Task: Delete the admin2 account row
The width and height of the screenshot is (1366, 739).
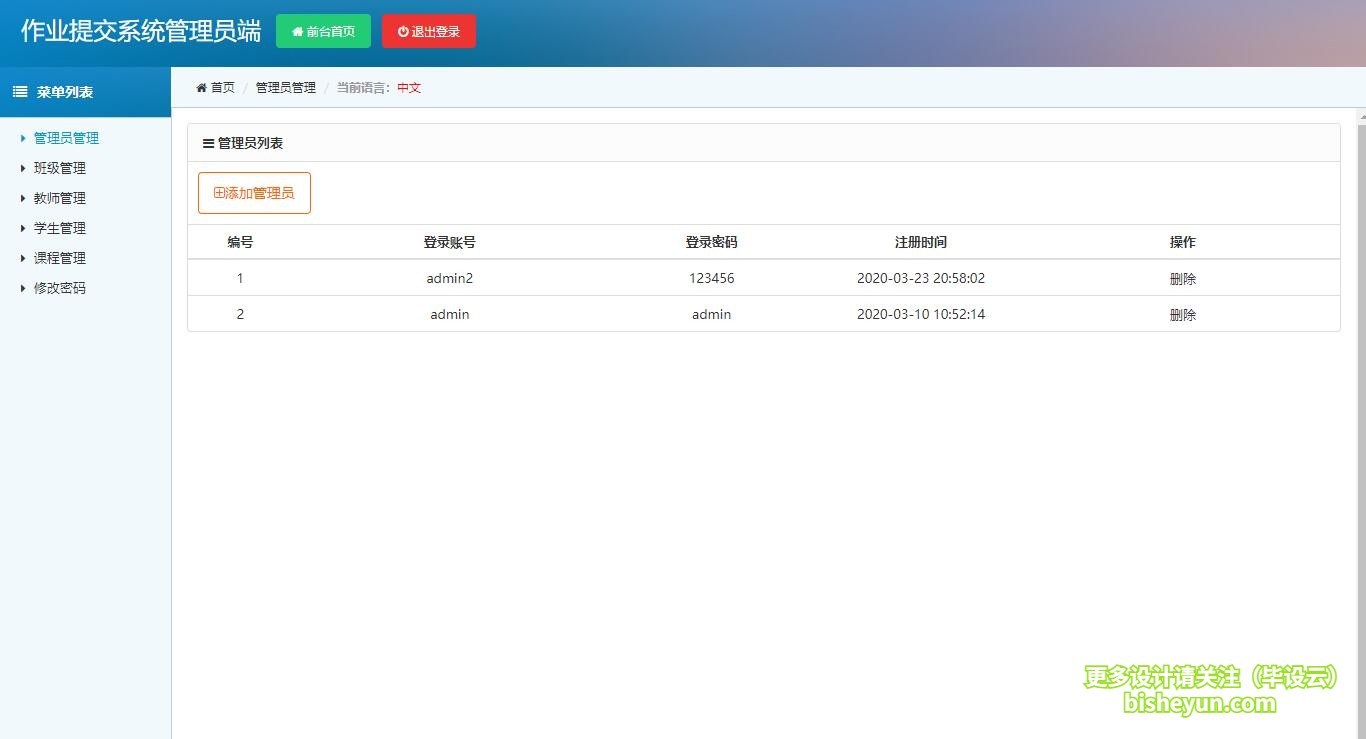Action: point(1183,279)
